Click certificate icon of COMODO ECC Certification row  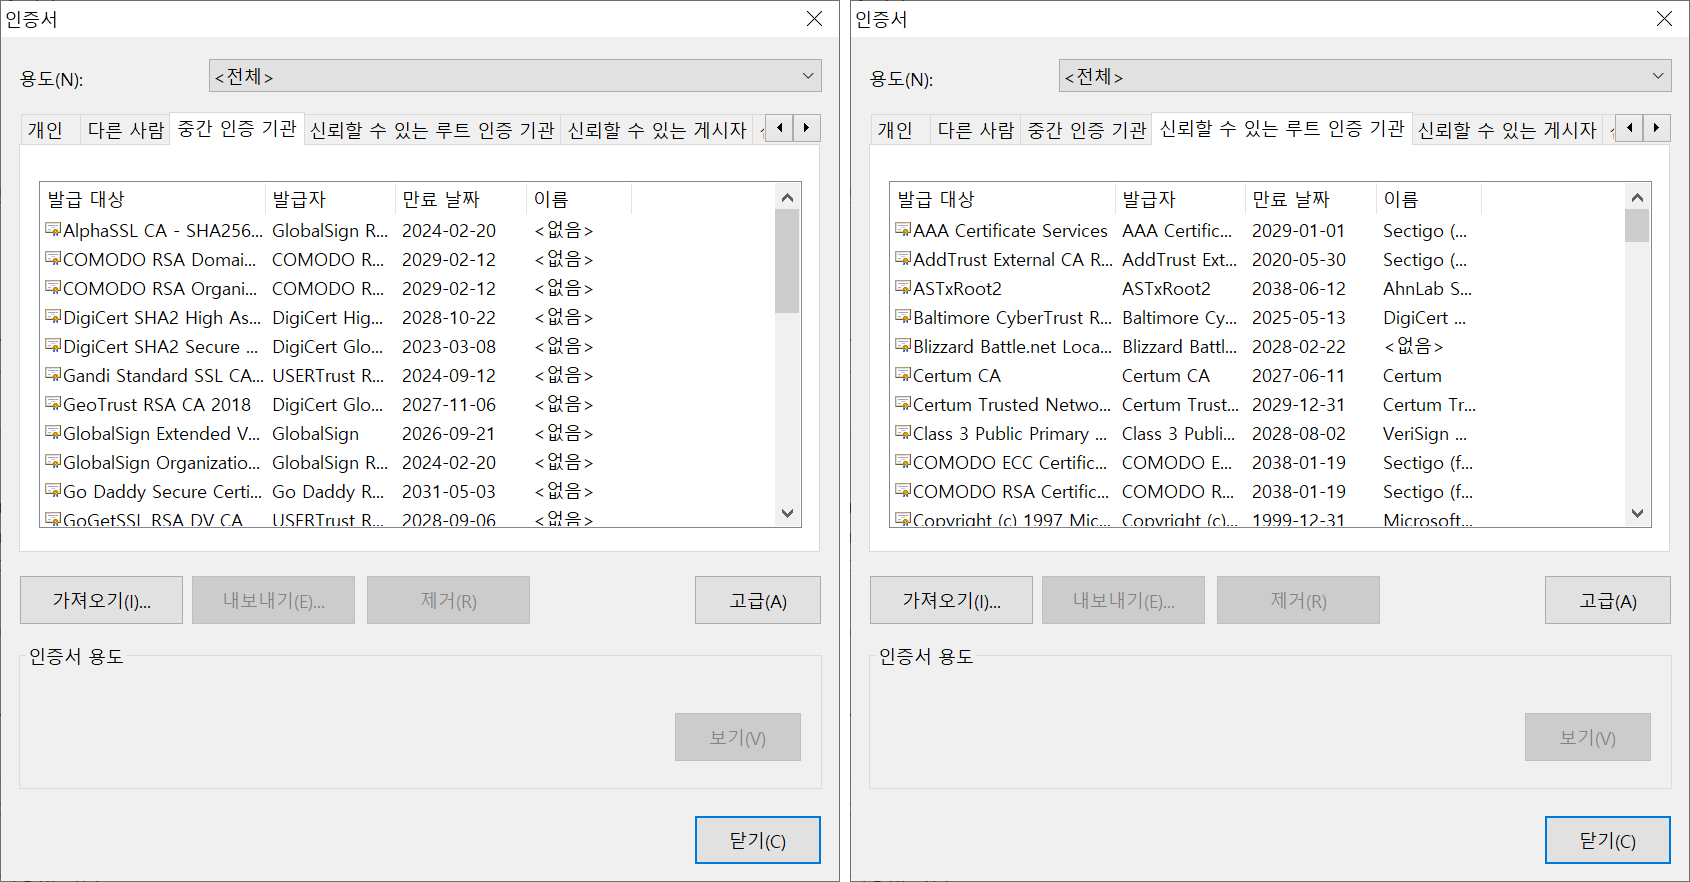click(903, 462)
